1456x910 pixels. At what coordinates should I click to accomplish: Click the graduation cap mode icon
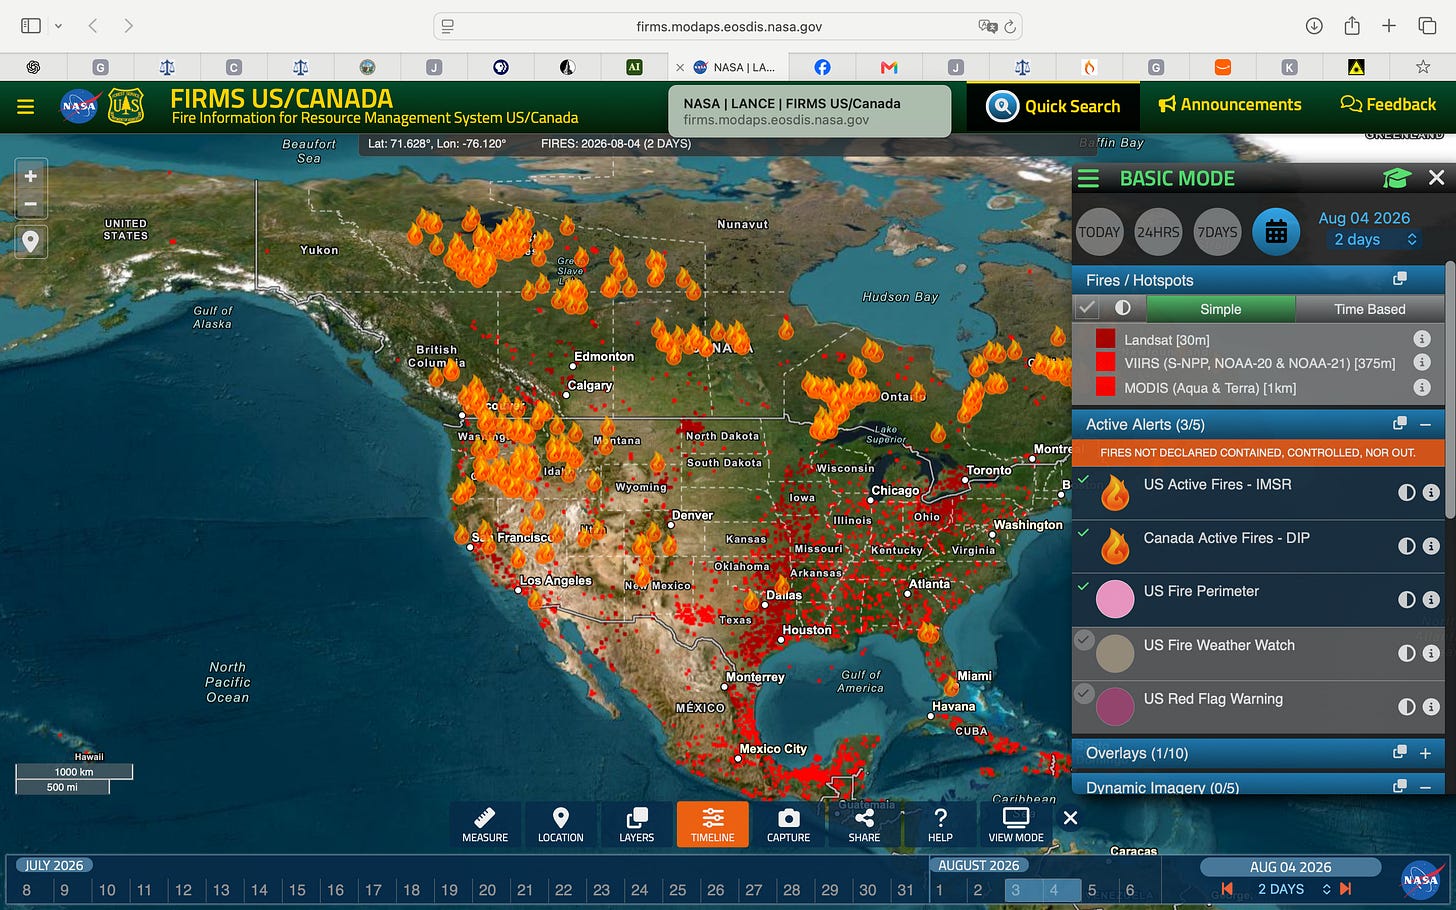coord(1396,178)
